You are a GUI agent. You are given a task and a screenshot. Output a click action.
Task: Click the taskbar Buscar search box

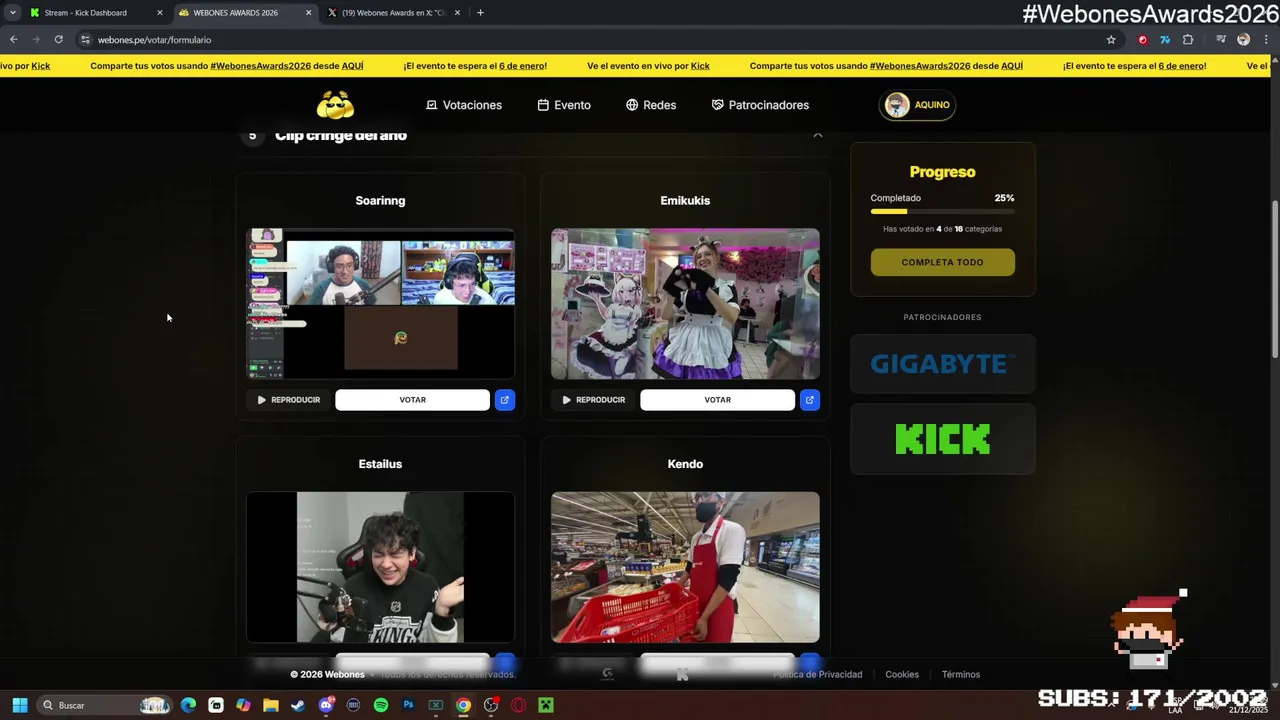[x=104, y=705]
